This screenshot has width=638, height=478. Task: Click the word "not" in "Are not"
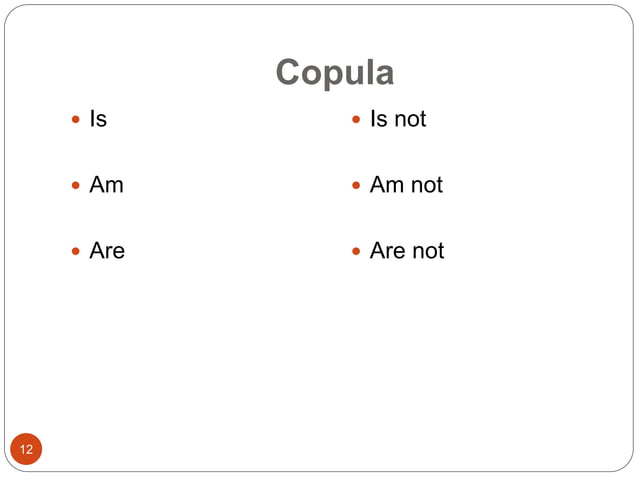[x=428, y=251]
